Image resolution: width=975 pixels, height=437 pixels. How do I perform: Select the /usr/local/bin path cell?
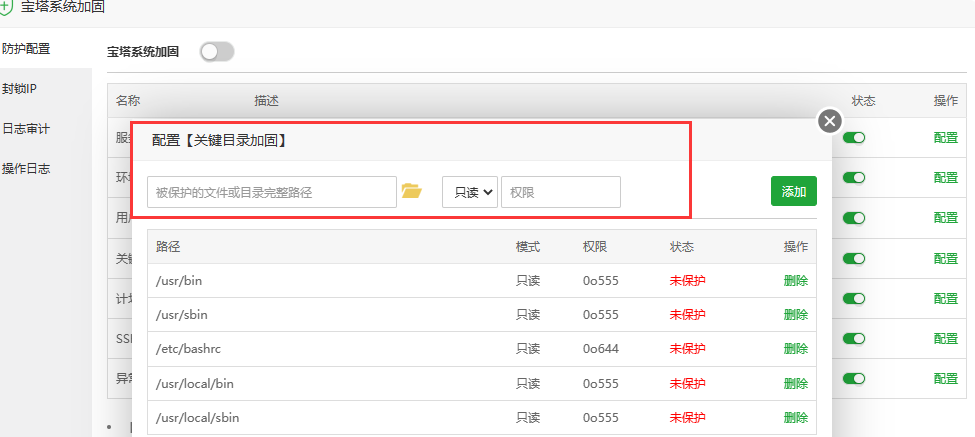coord(195,384)
